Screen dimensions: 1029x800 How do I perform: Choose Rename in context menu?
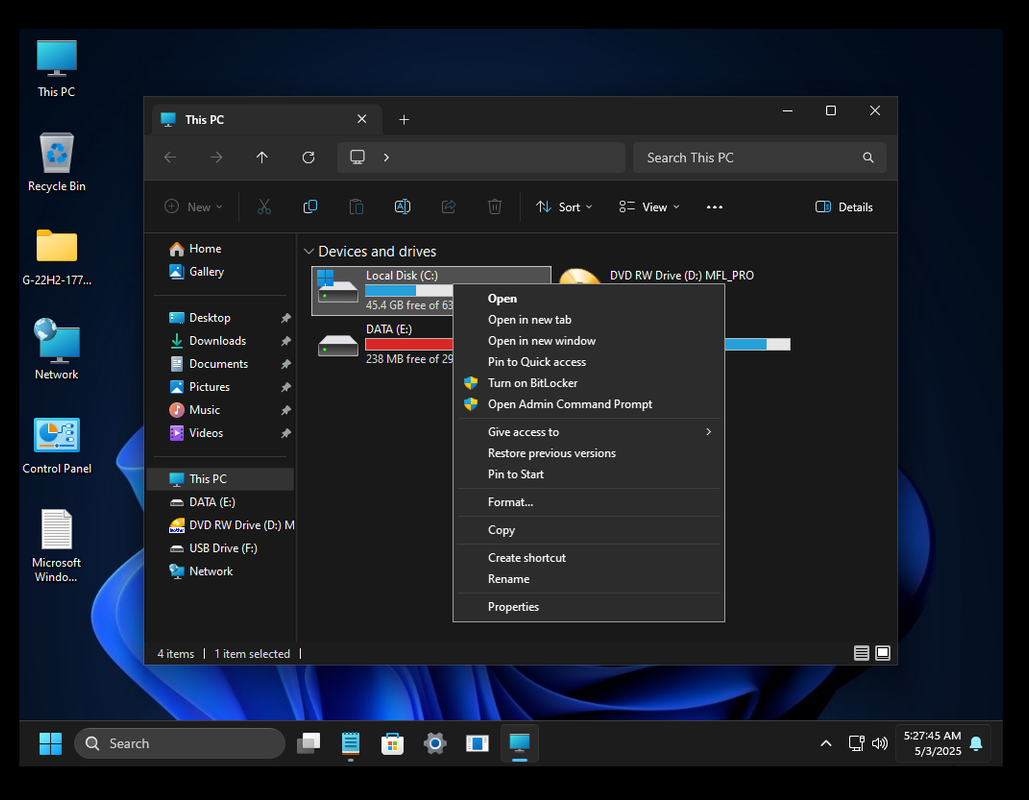tap(589, 579)
